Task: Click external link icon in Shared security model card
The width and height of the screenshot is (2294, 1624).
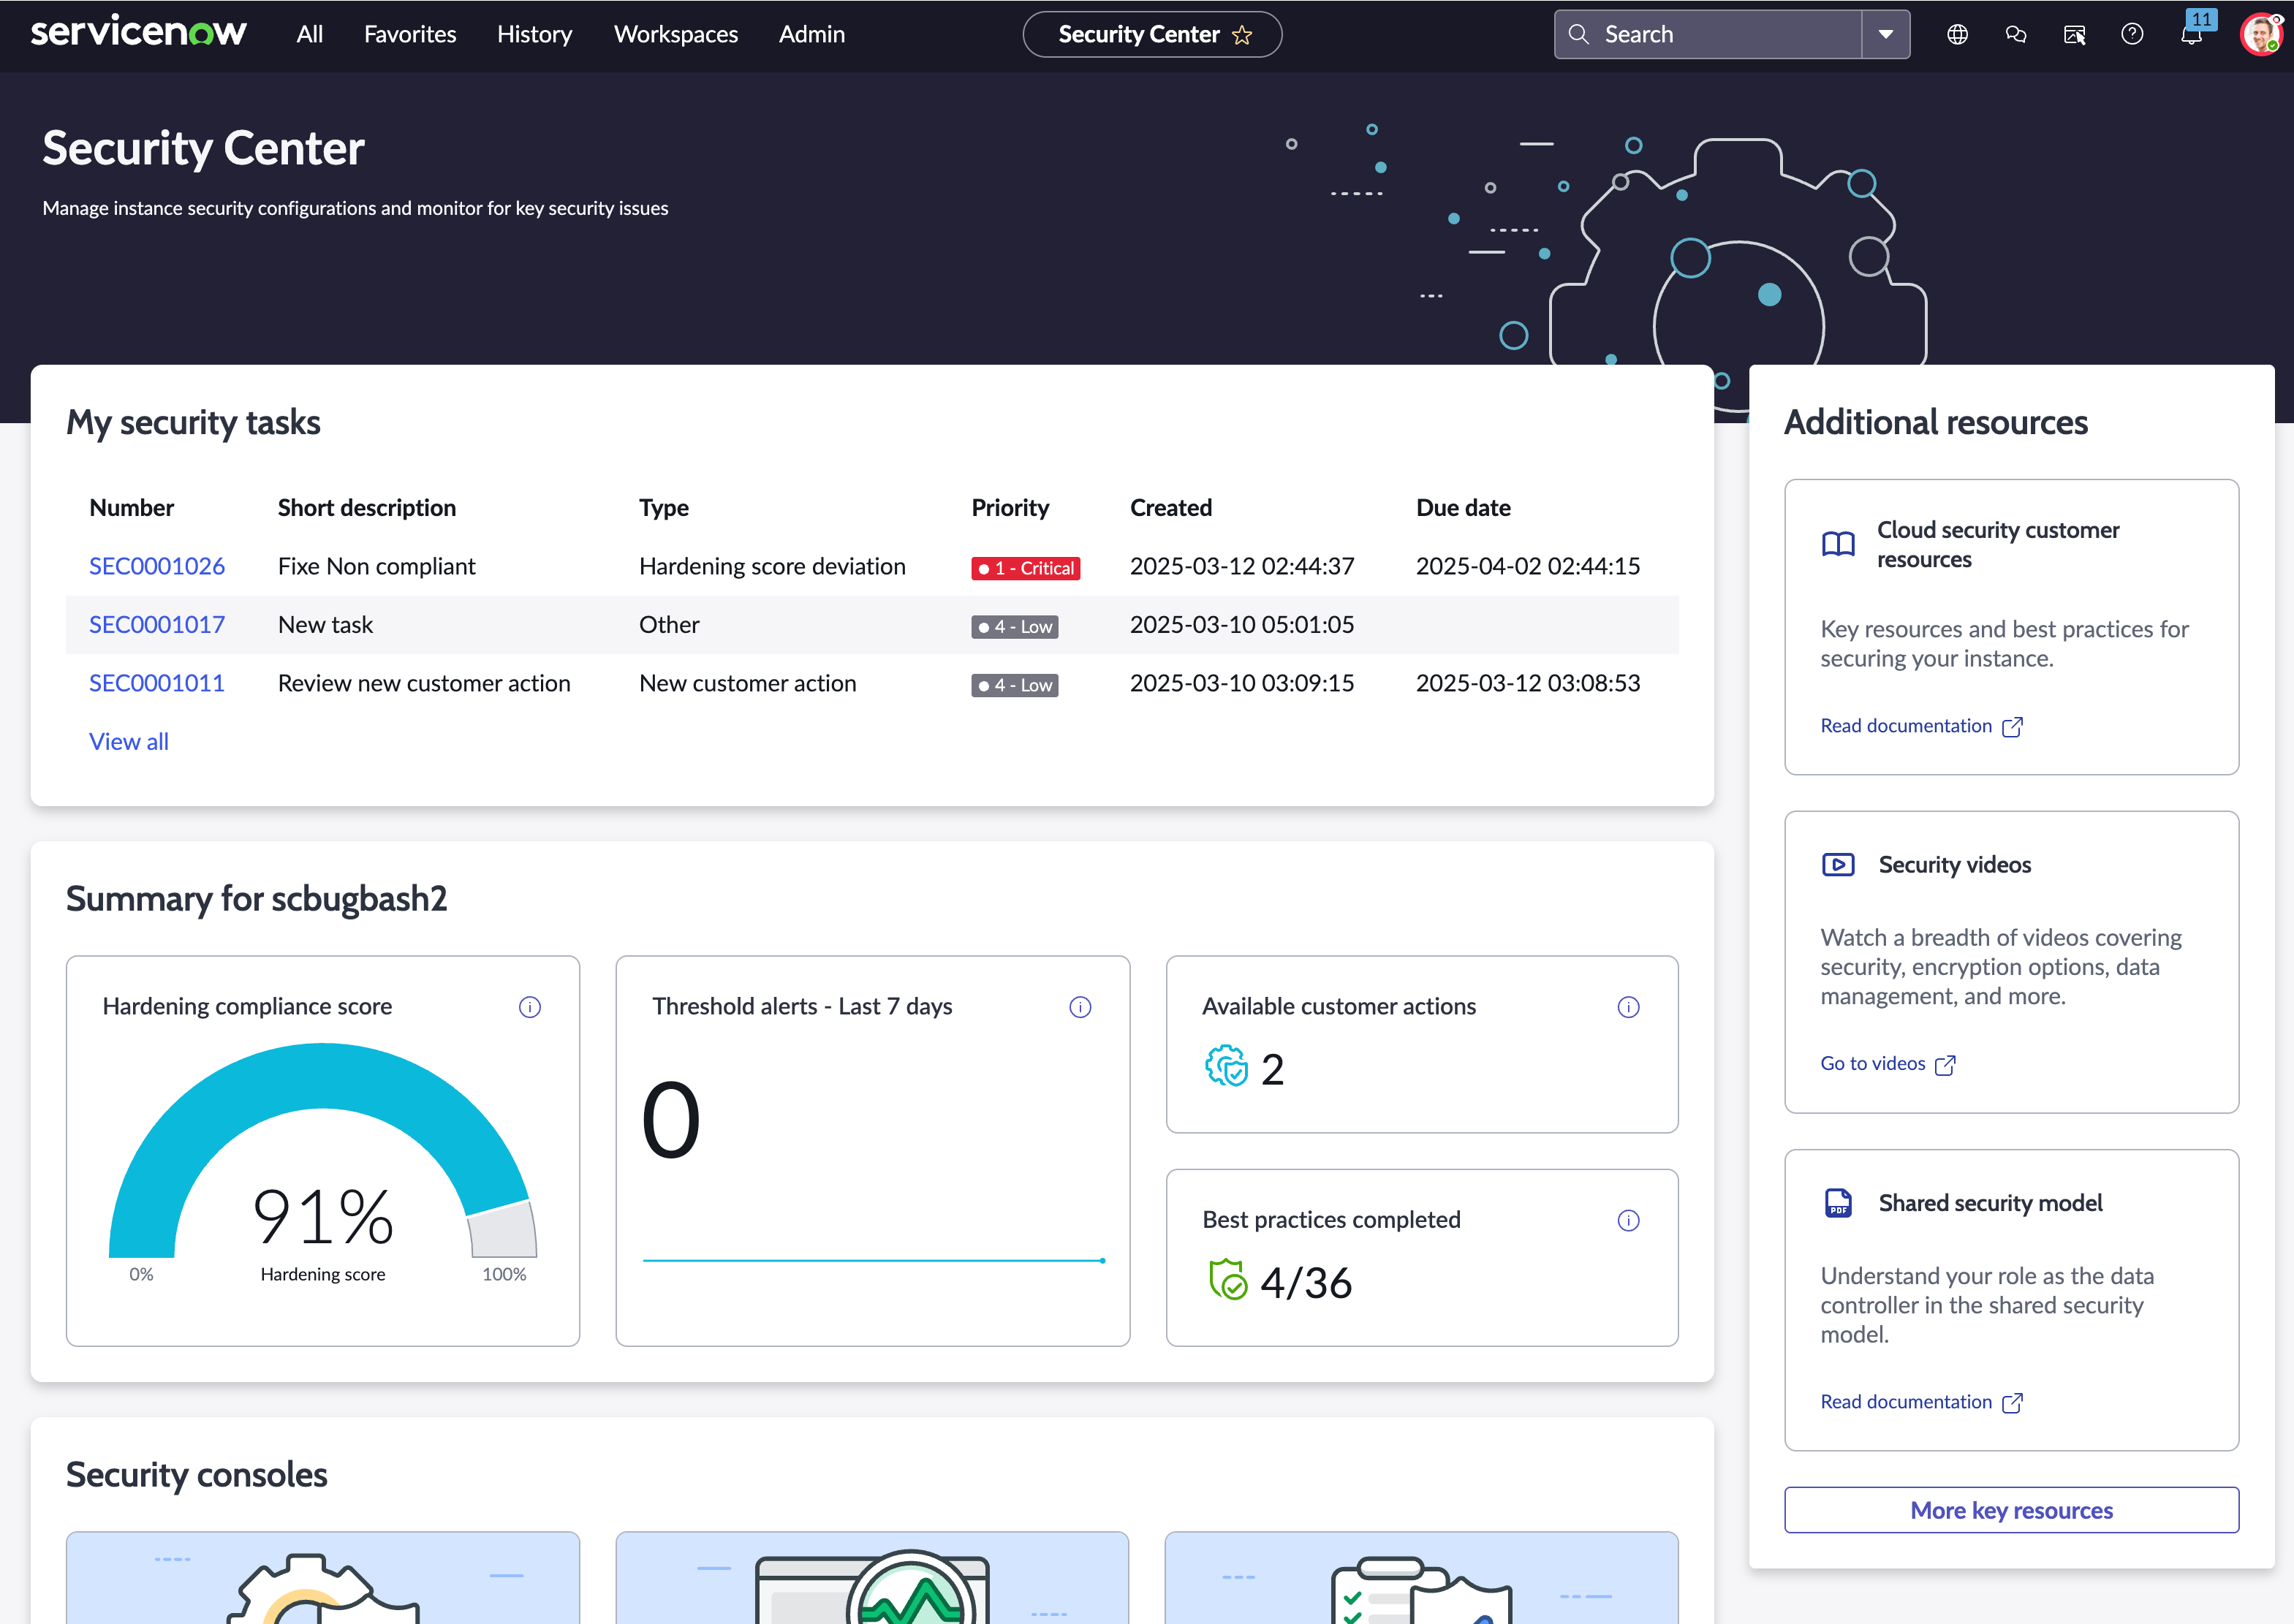Action: click(2012, 1403)
